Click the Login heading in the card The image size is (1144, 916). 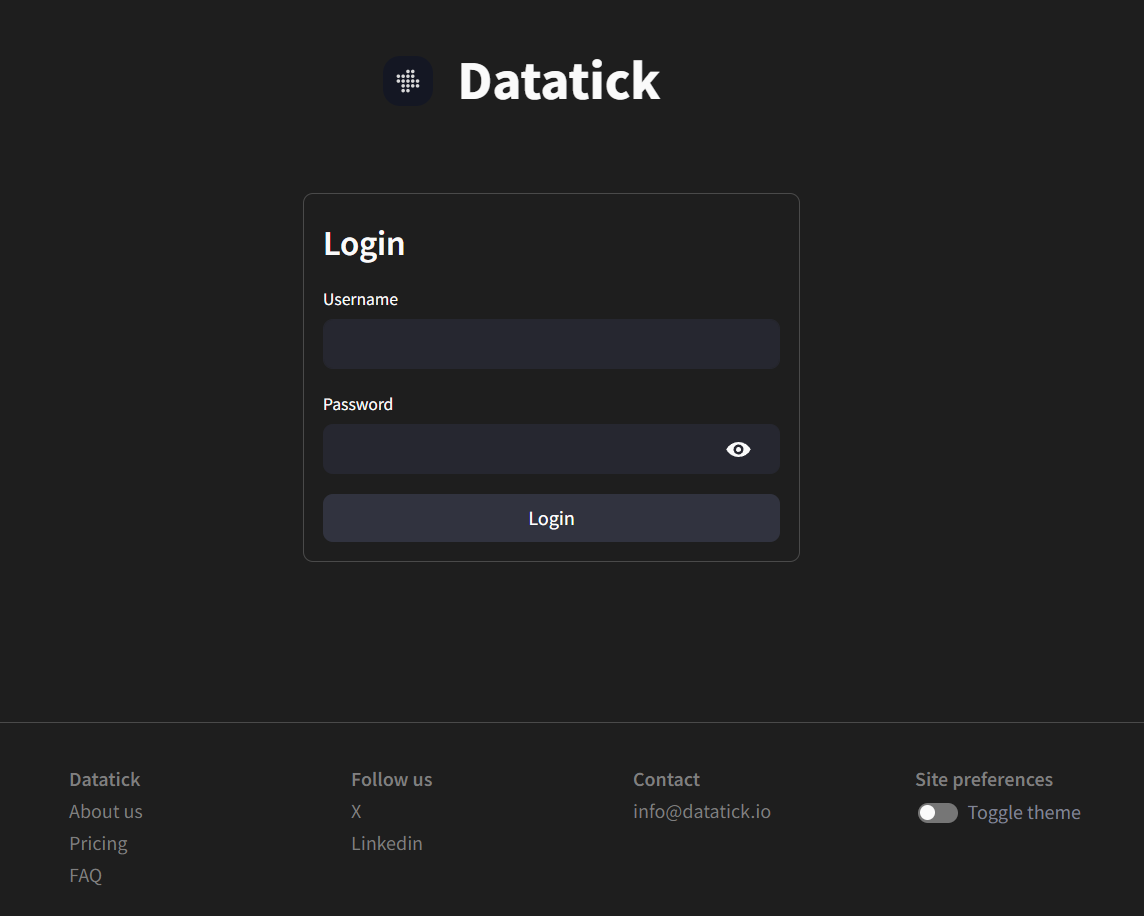coord(364,244)
